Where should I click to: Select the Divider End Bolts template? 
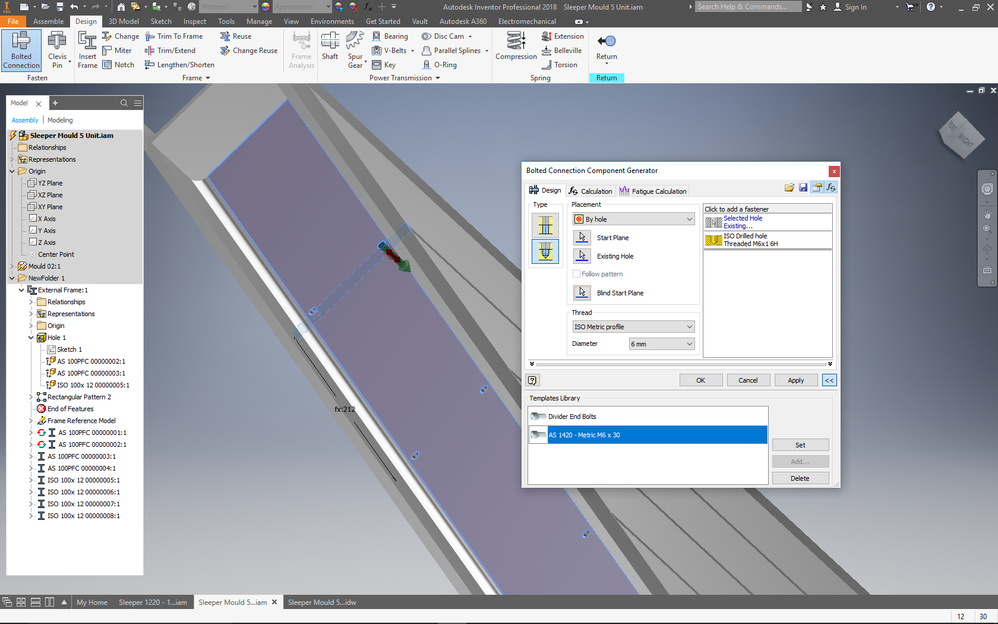tap(647, 416)
